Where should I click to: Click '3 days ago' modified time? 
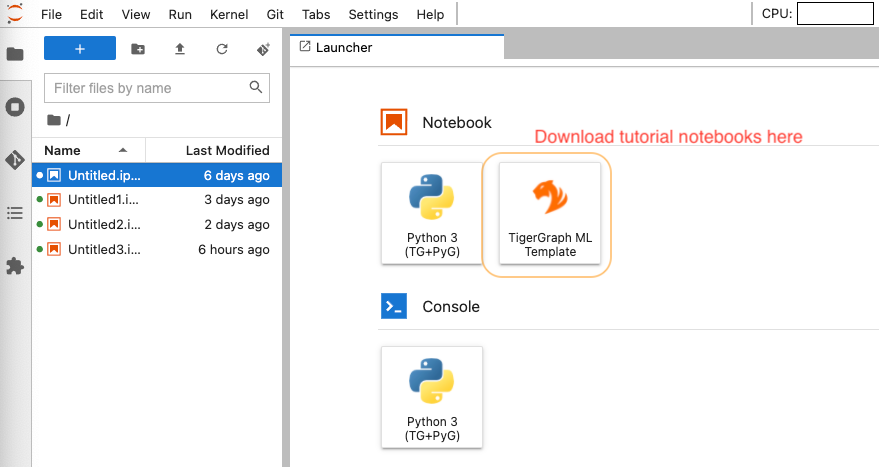(x=237, y=200)
